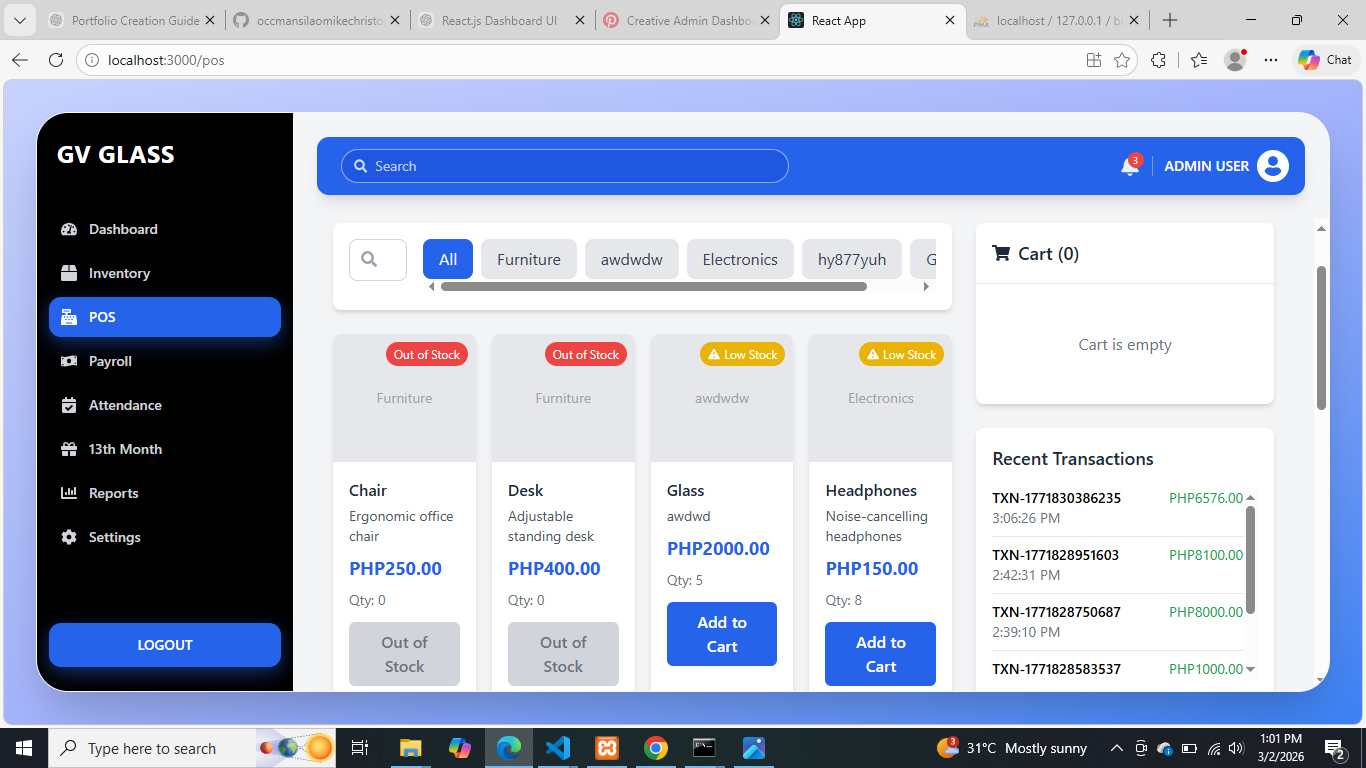Click the Desk Out of Stock button

pos(563,654)
